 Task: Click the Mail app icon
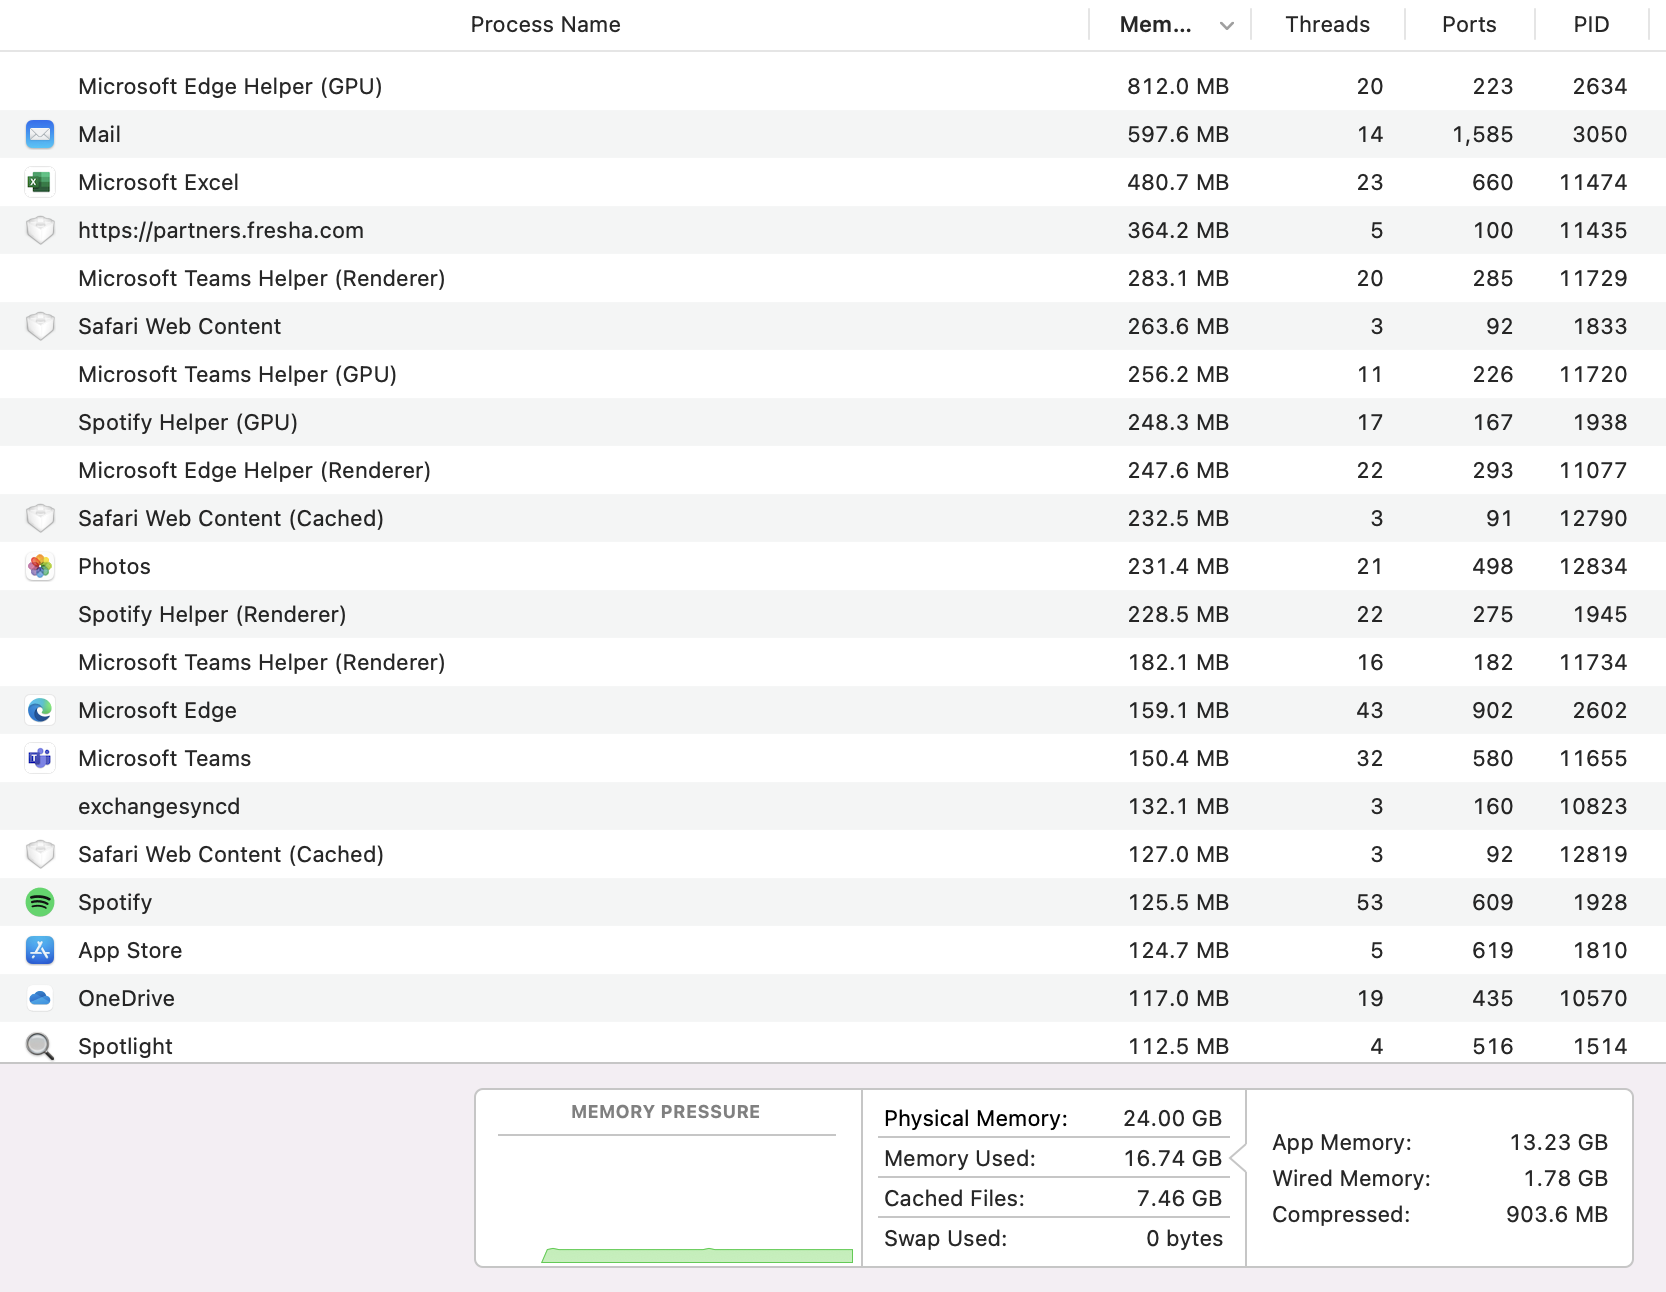40,134
